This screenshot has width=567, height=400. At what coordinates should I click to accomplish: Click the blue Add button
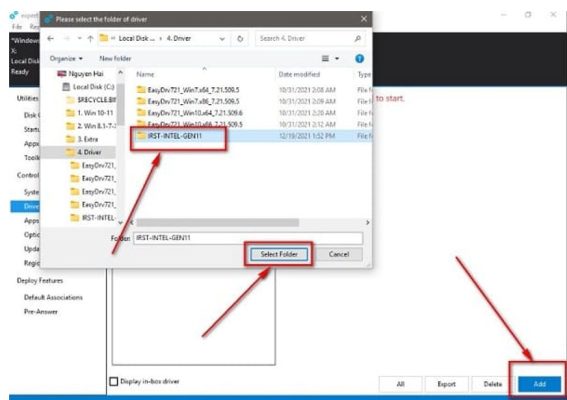coord(539,384)
